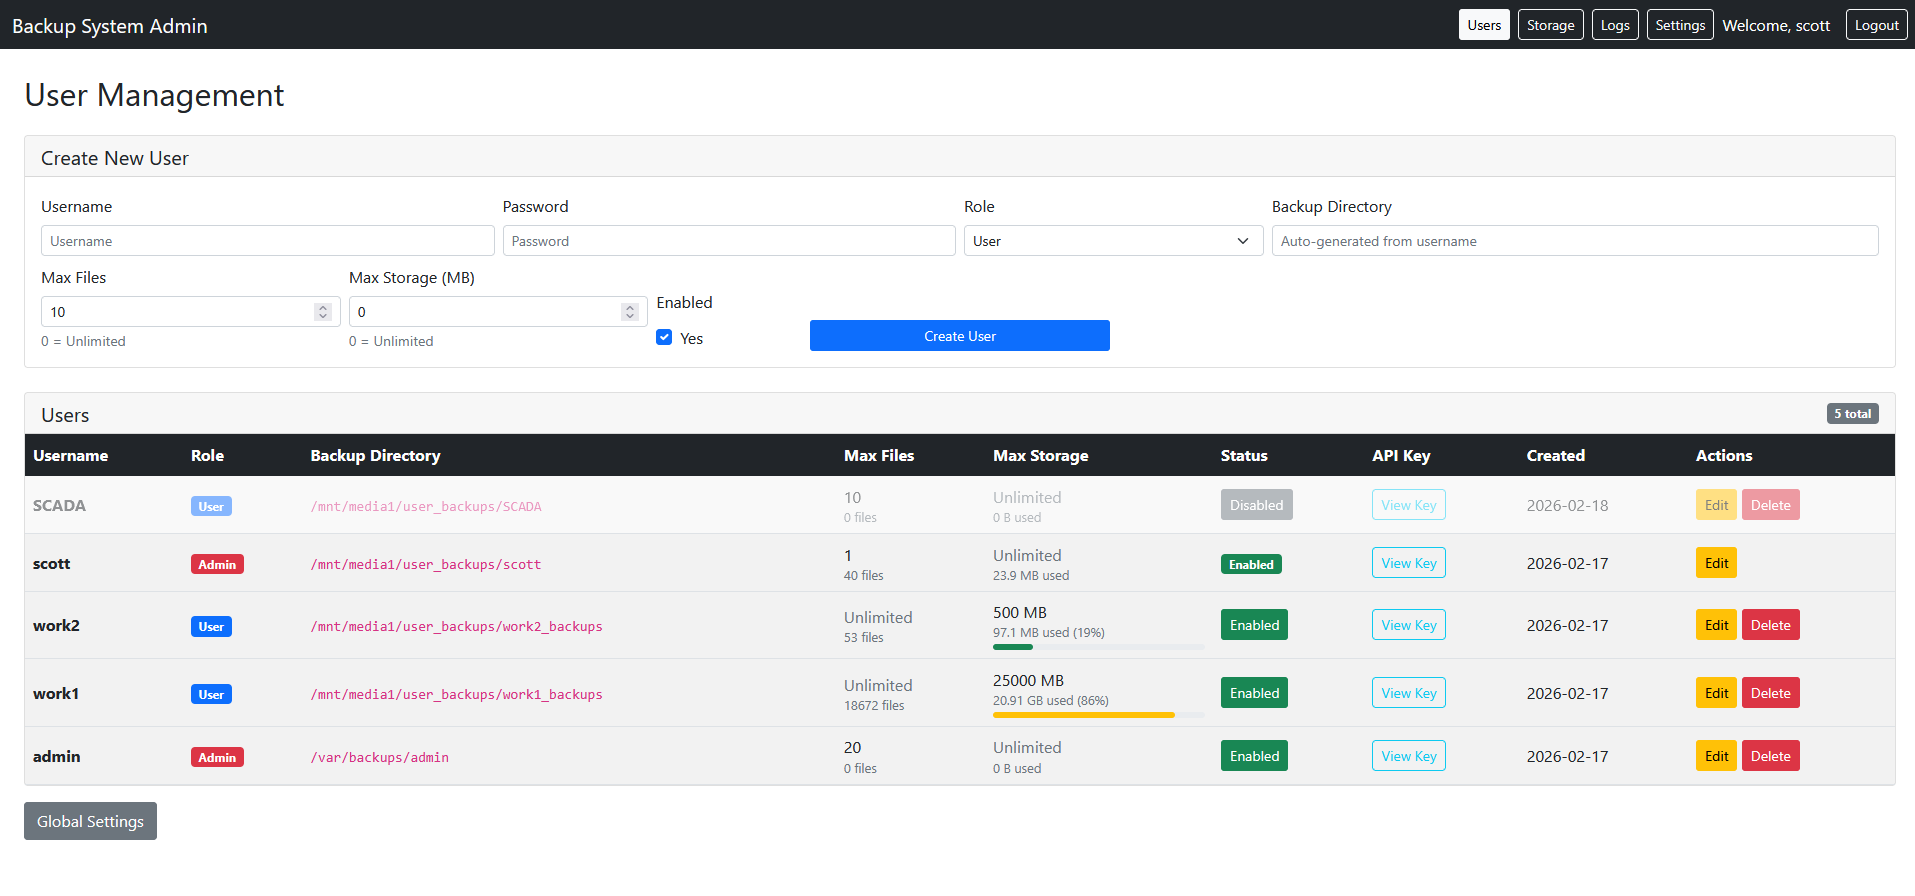
Task: Focus the Username input field
Action: pyautogui.click(x=268, y=241)
